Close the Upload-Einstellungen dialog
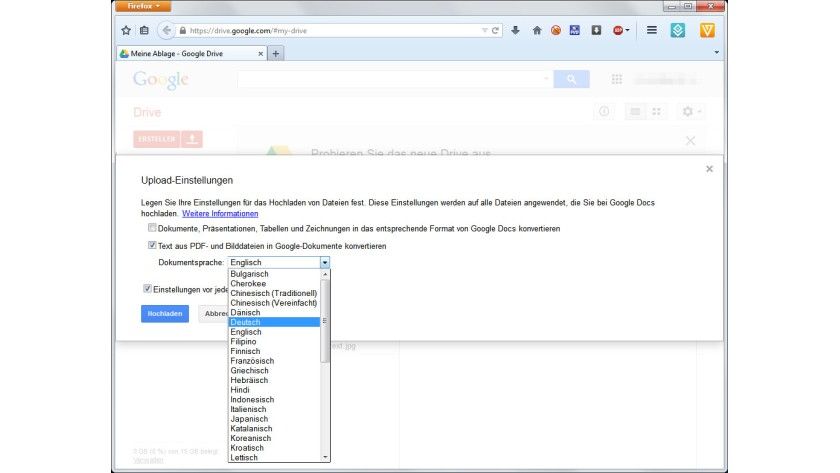Image resolution: width=840 pixels, height=473 pixels. pos(709,169)
